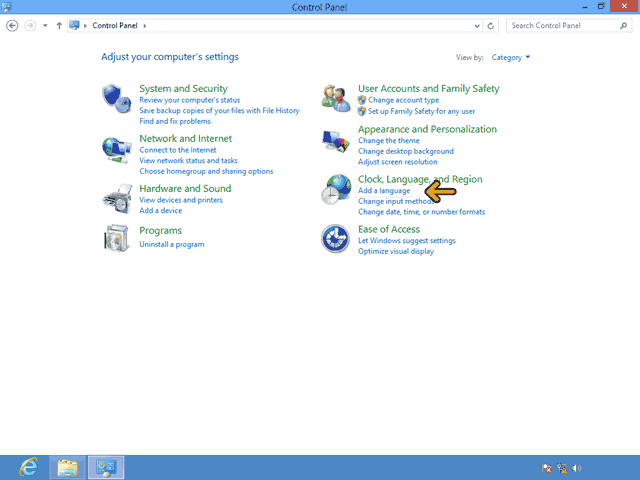Click Save backup copies with File History

pyautogui.click(x=219, y=111)
